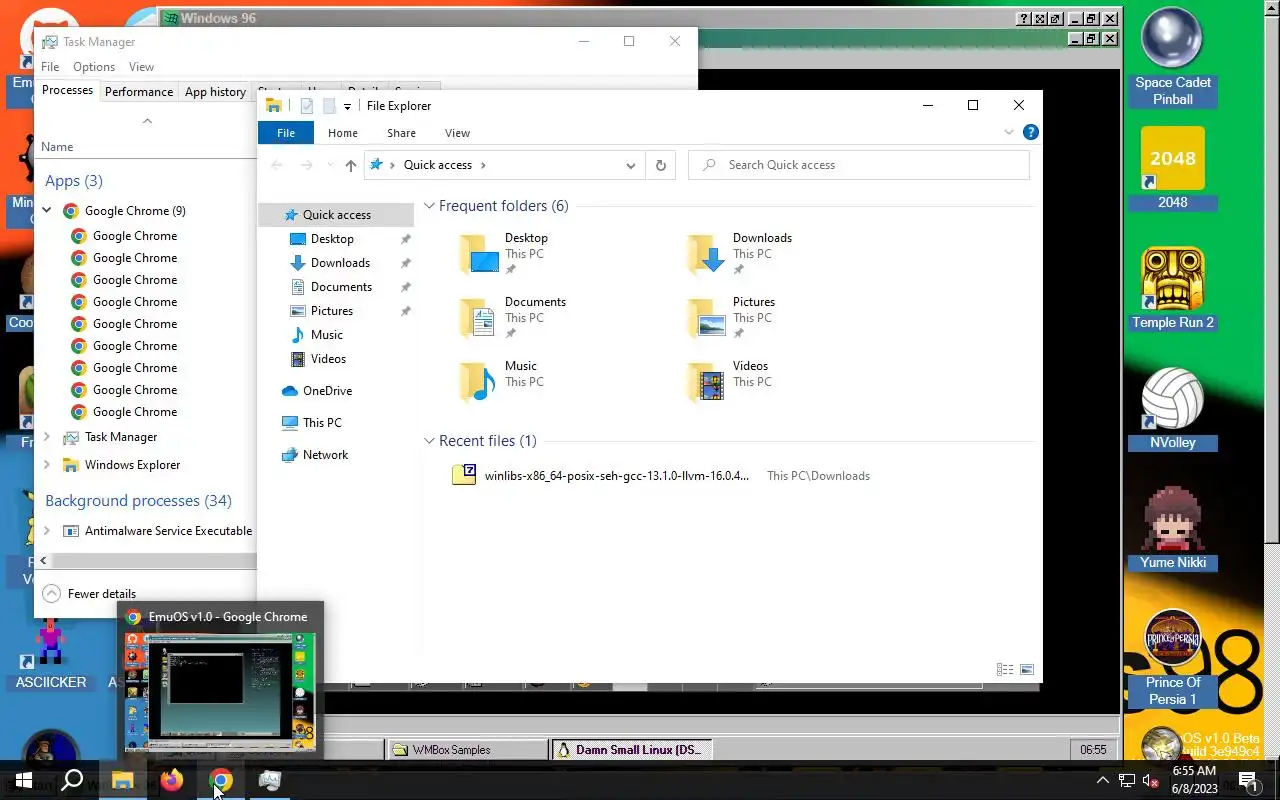Open address bar history dropdown

tap(631, 165)
